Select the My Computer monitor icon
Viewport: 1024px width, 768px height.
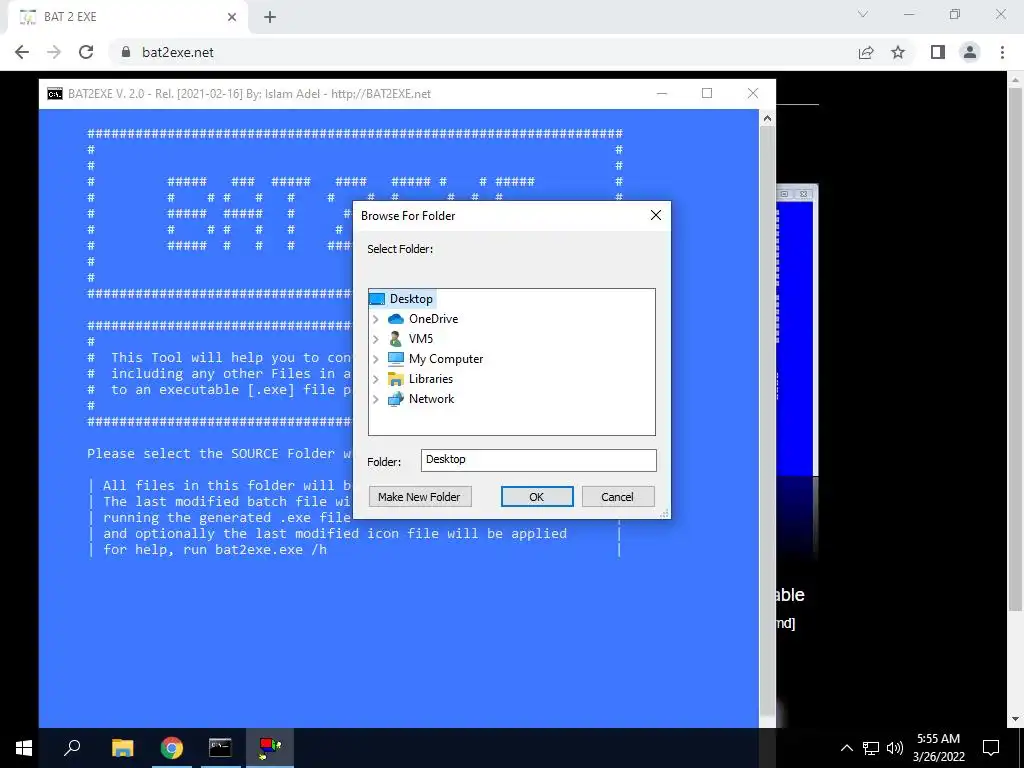point(396,359)
